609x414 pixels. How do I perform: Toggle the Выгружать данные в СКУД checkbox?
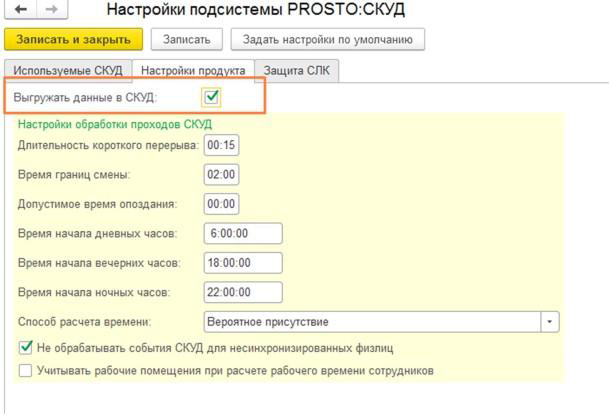(212, 97)
